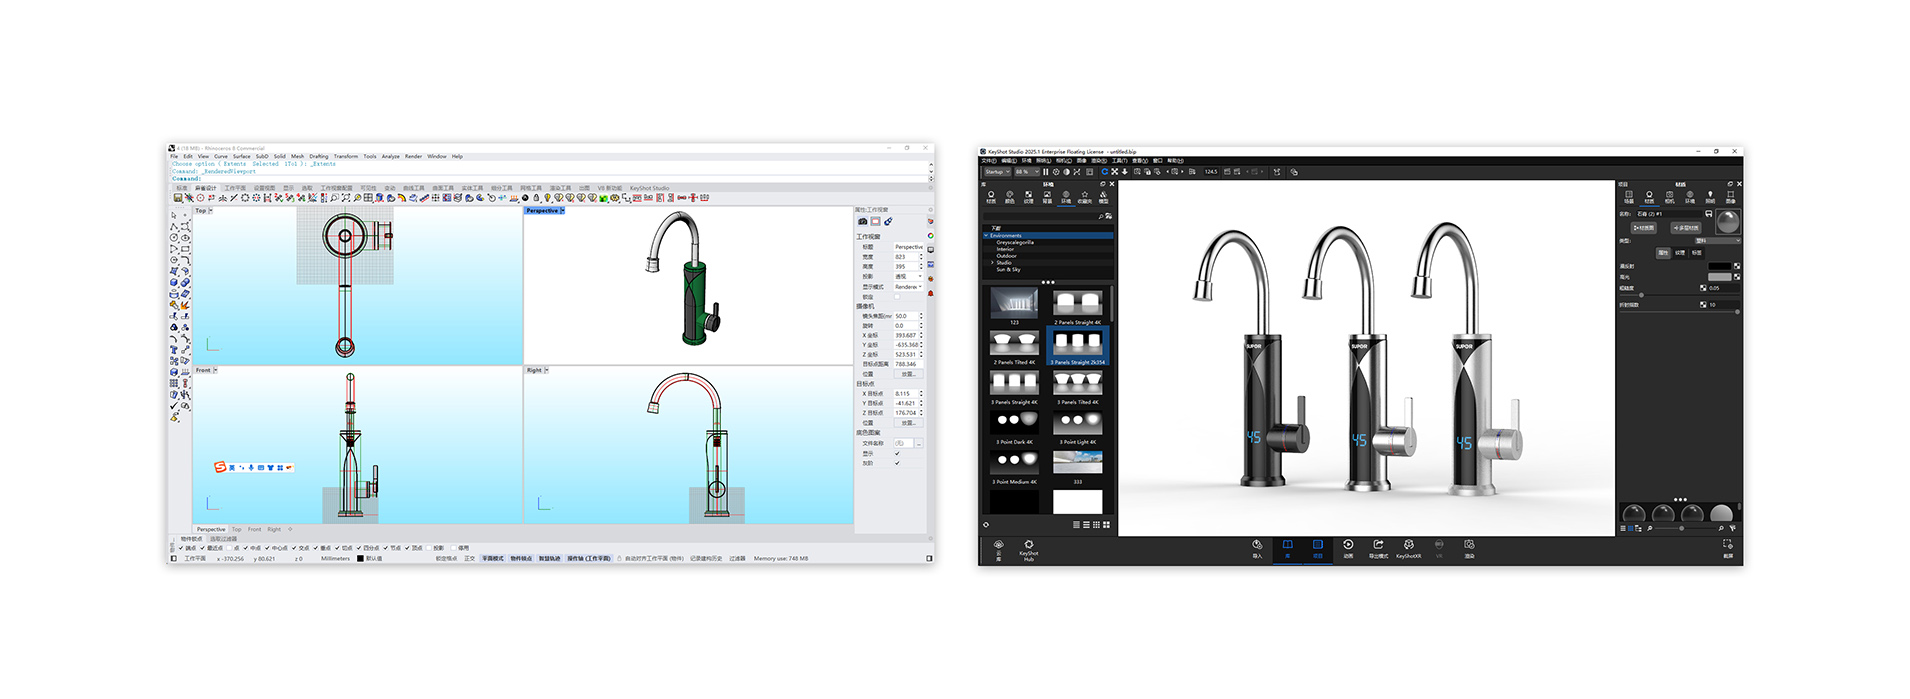The image size is (1910, 699).
Task: Switch to the KeyShot Studio toolbar tab
Action: tap(649, 188)
